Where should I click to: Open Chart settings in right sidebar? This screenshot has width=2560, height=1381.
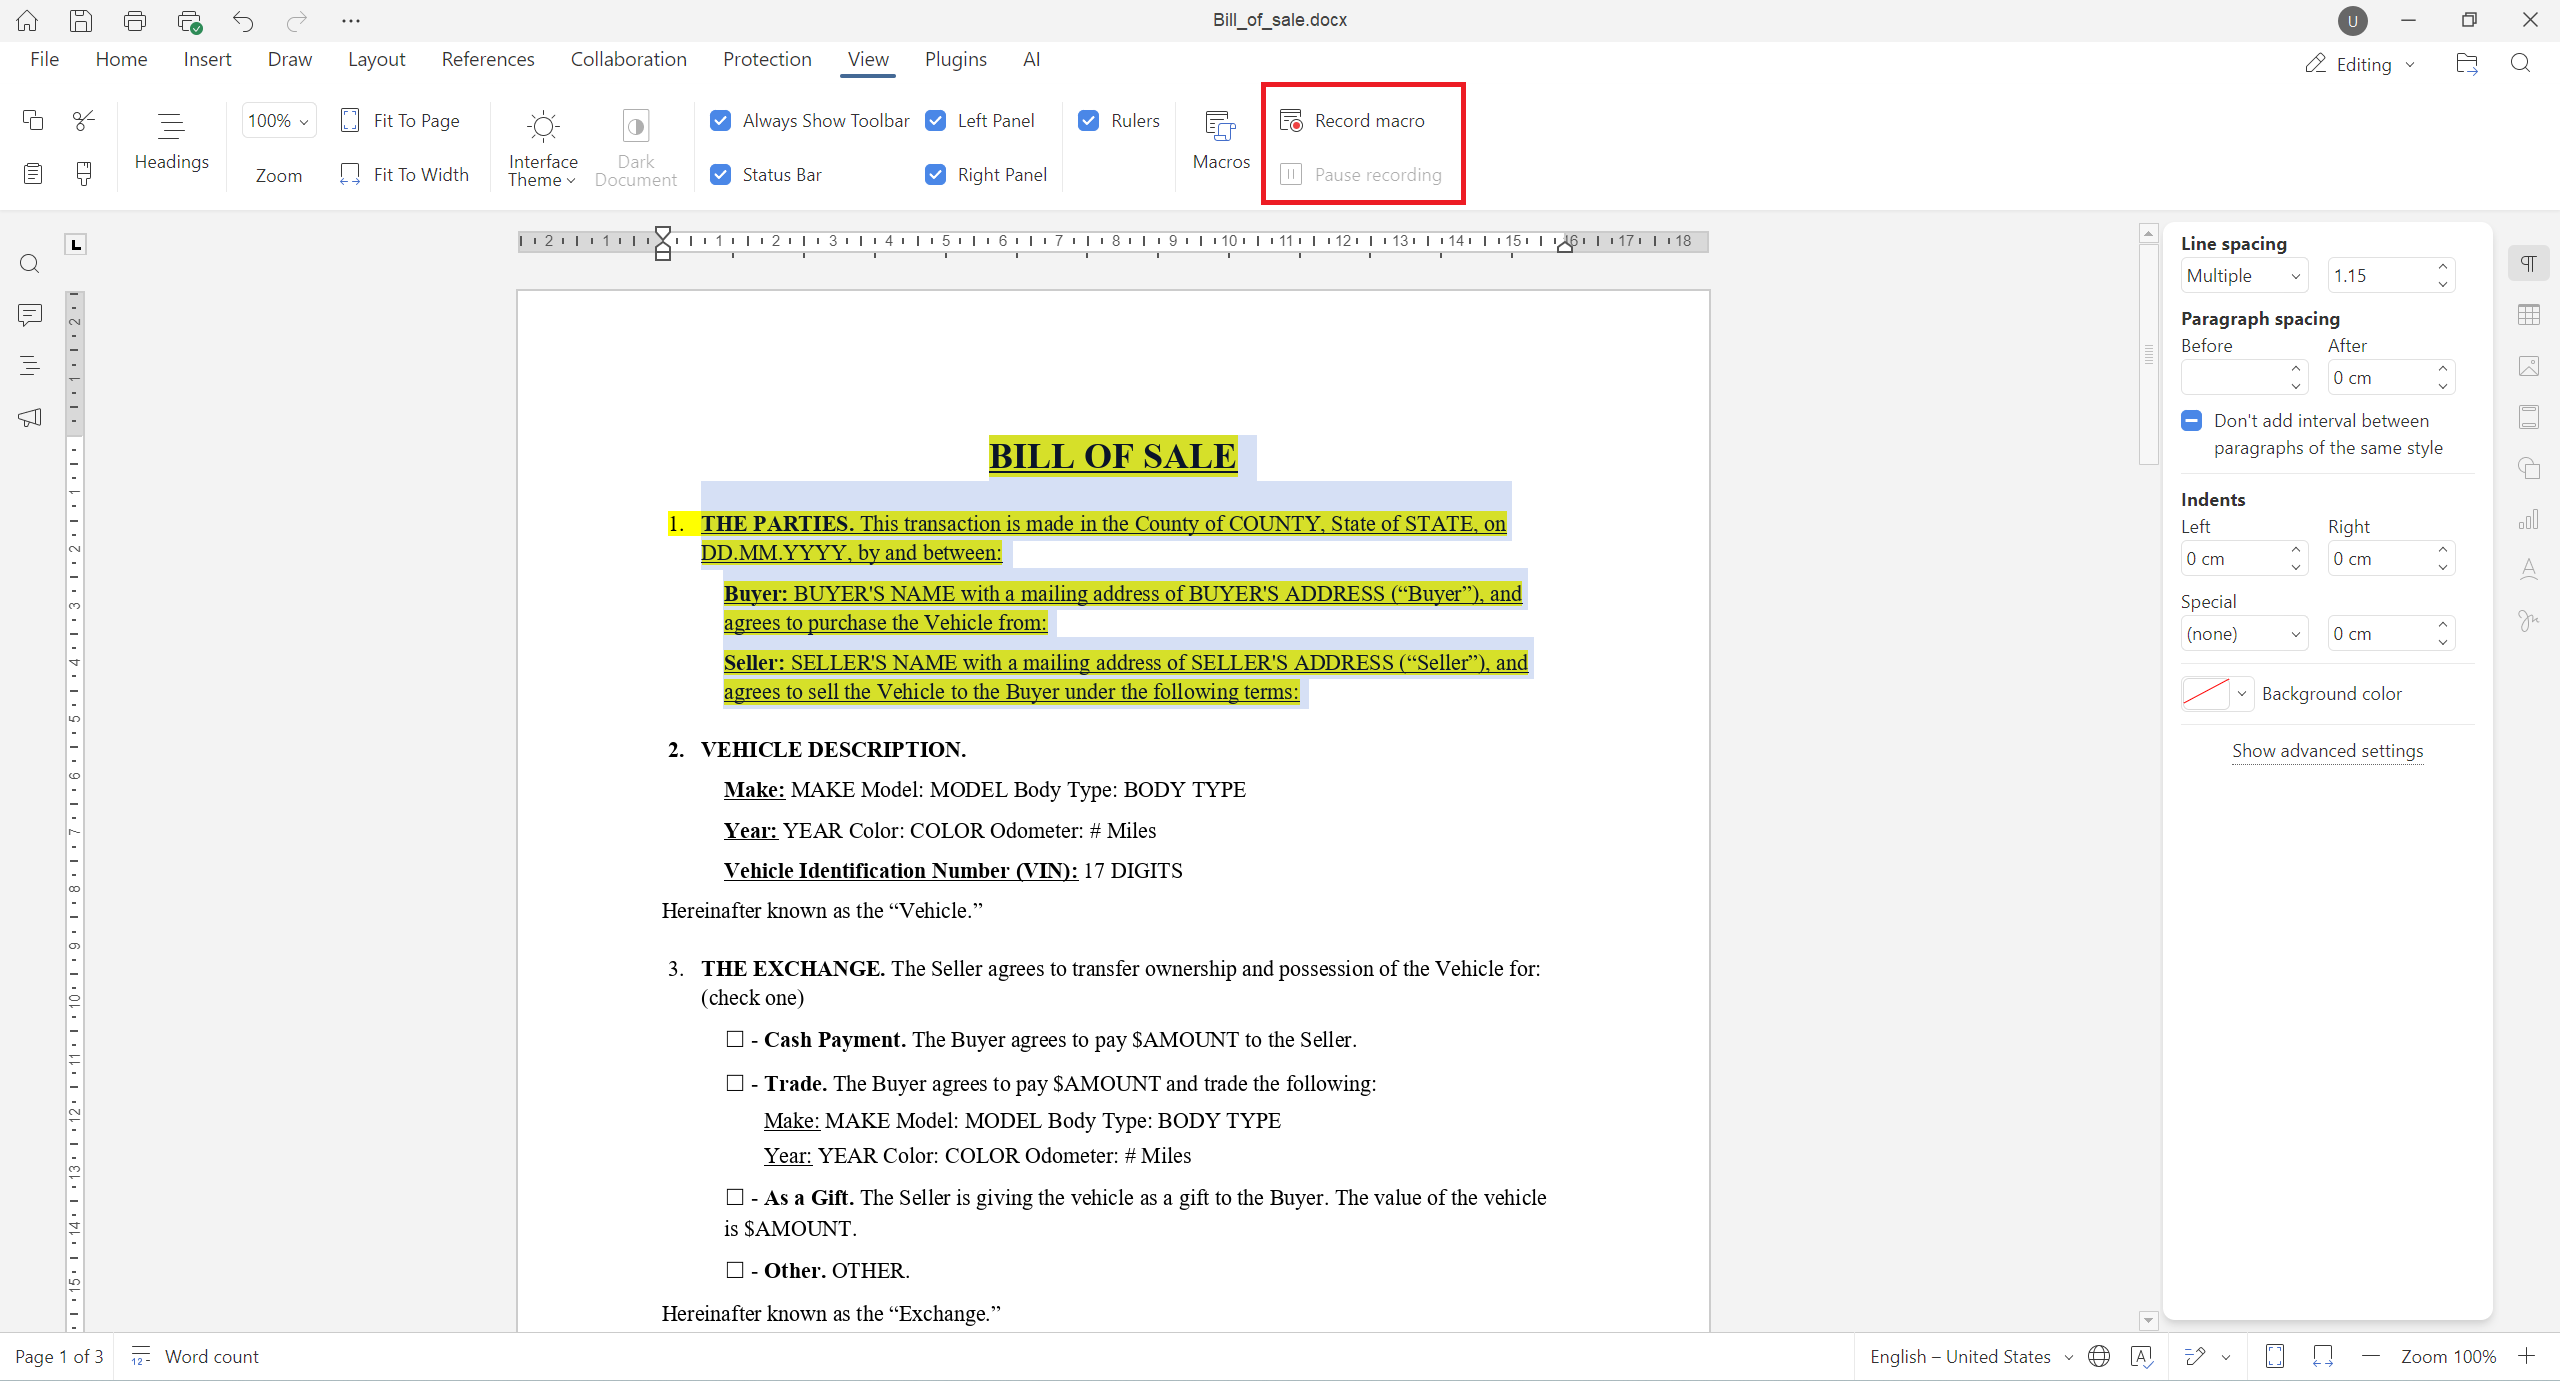(x=2530, y=519)
